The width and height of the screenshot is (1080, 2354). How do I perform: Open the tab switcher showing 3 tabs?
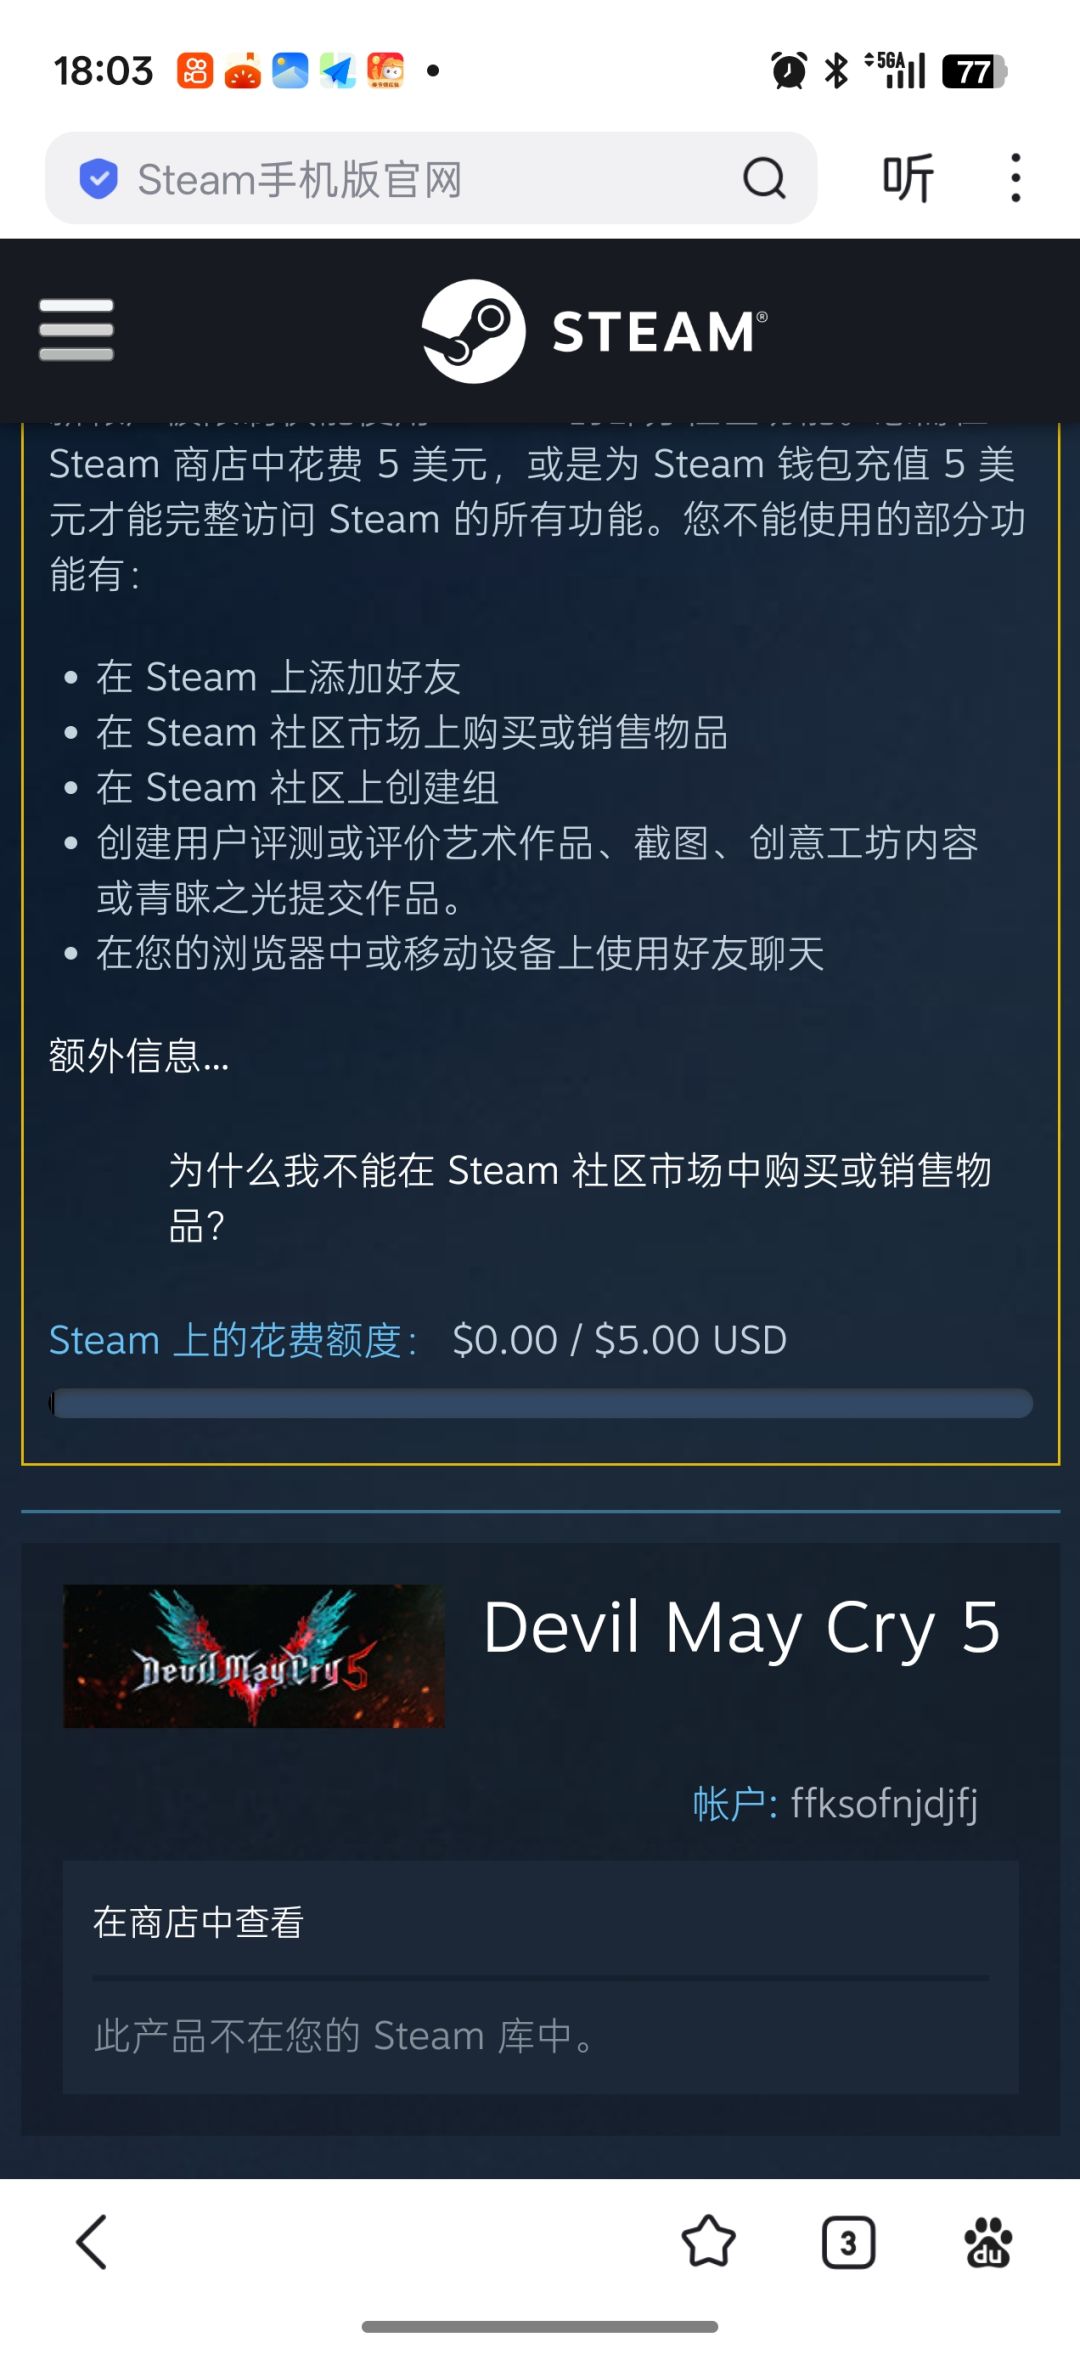(x=848, y=2243)
